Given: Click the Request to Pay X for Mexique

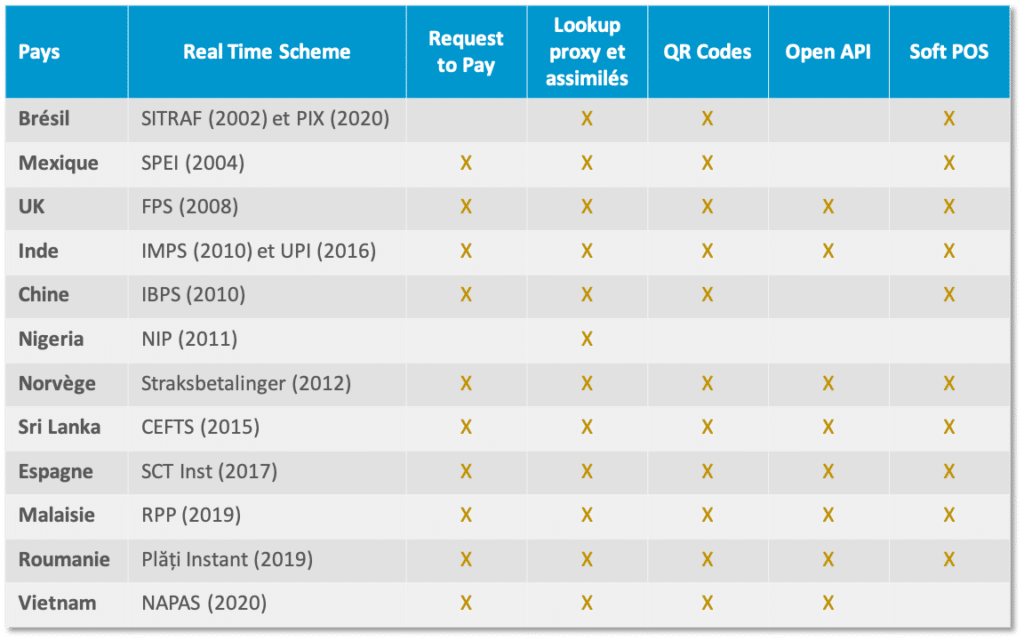Looking at the screenshot, I should pos(466,163).
